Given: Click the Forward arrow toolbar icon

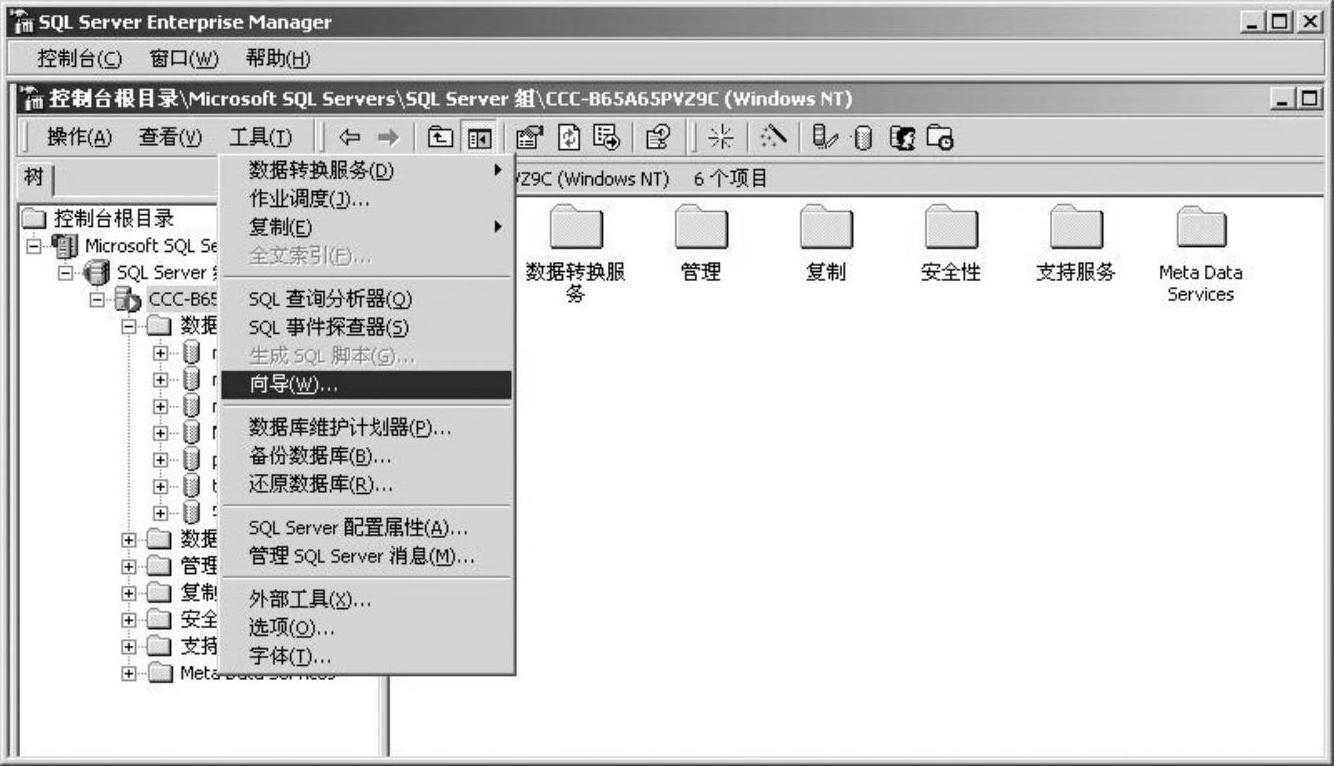Looking at the screenshot, I should [x=387, y=137].
